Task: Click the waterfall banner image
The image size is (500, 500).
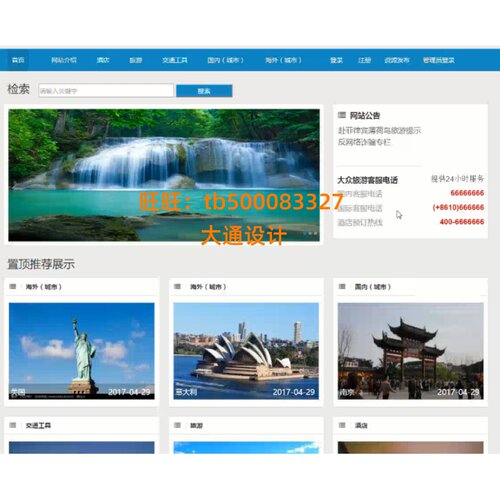Action: tap(164, 175)
